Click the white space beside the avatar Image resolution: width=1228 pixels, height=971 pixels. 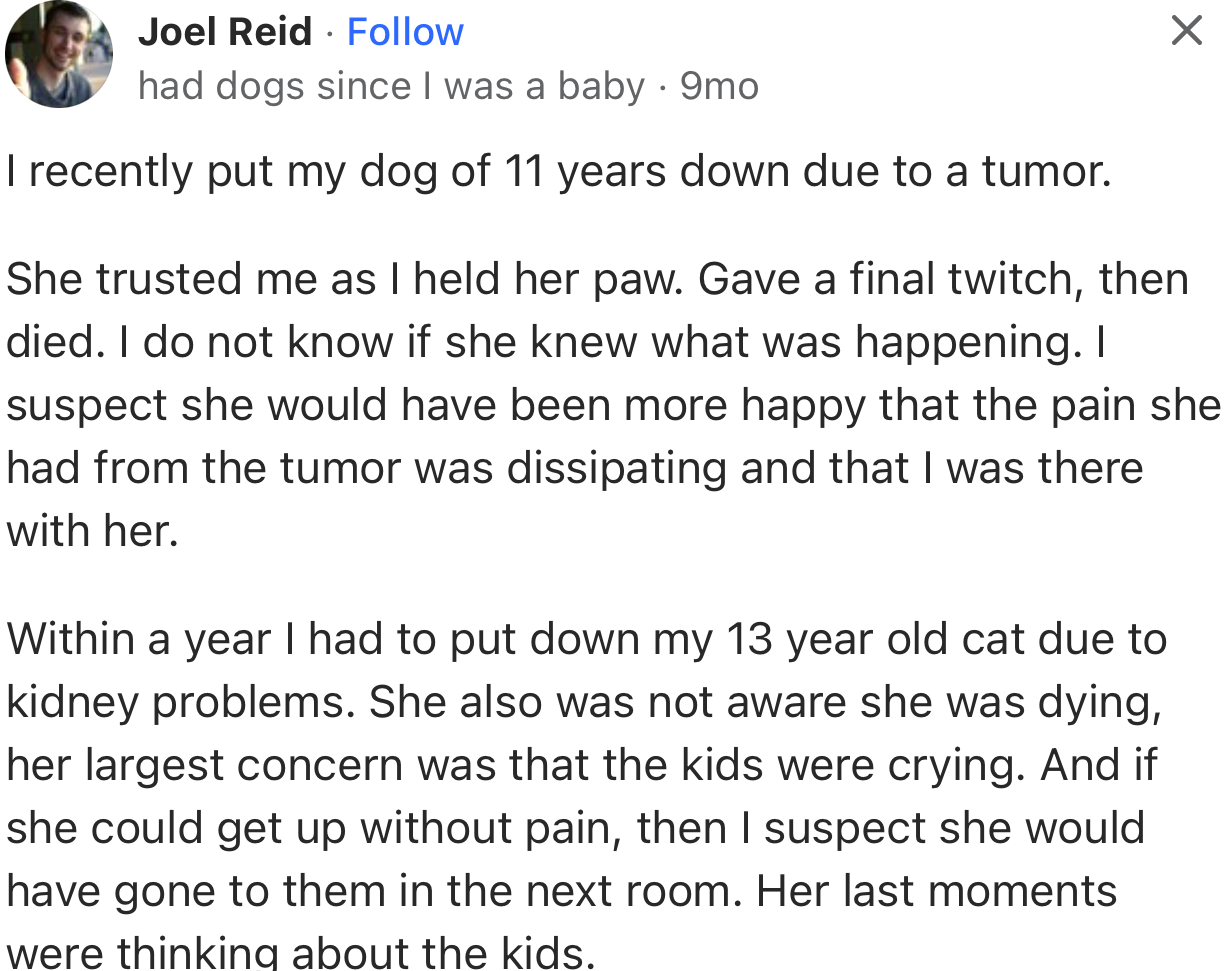[x=125, y=15]
